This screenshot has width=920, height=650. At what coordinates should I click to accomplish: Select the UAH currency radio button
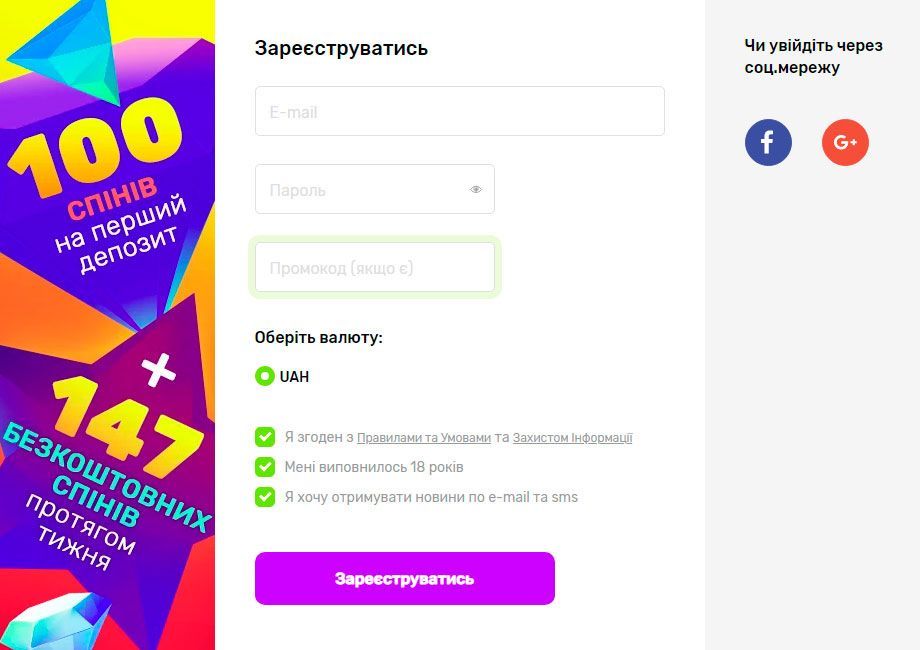click(x=264, y=377)
